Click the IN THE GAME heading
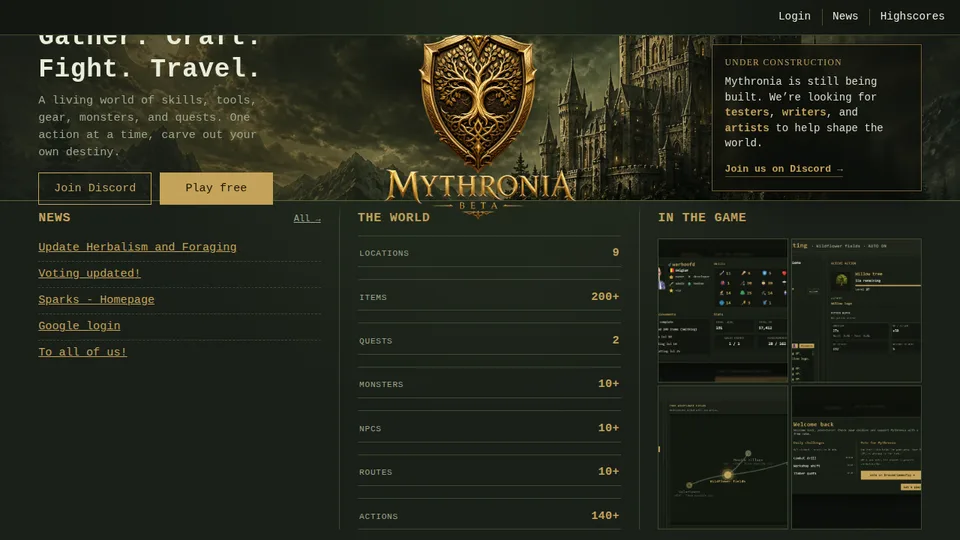960x540 pixels. click(702, 218)
